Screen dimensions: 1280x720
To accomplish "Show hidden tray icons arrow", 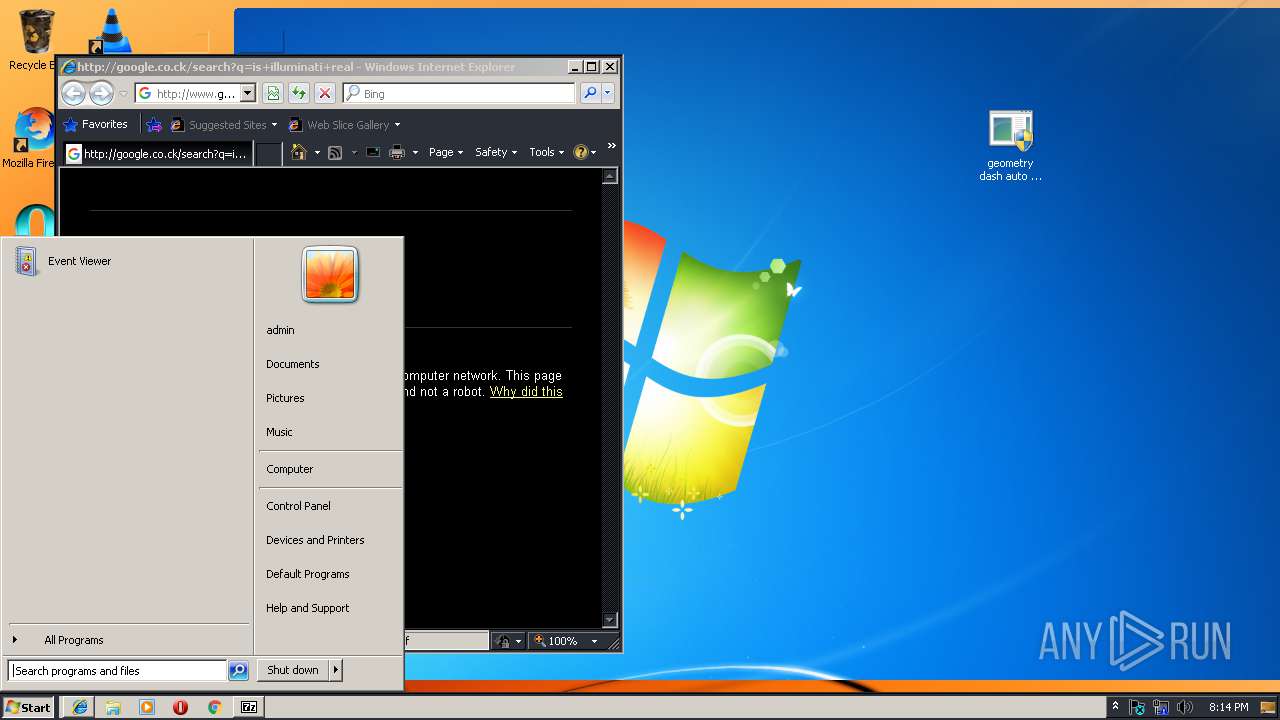I will pyautogui.click(x=1115, y=707).
